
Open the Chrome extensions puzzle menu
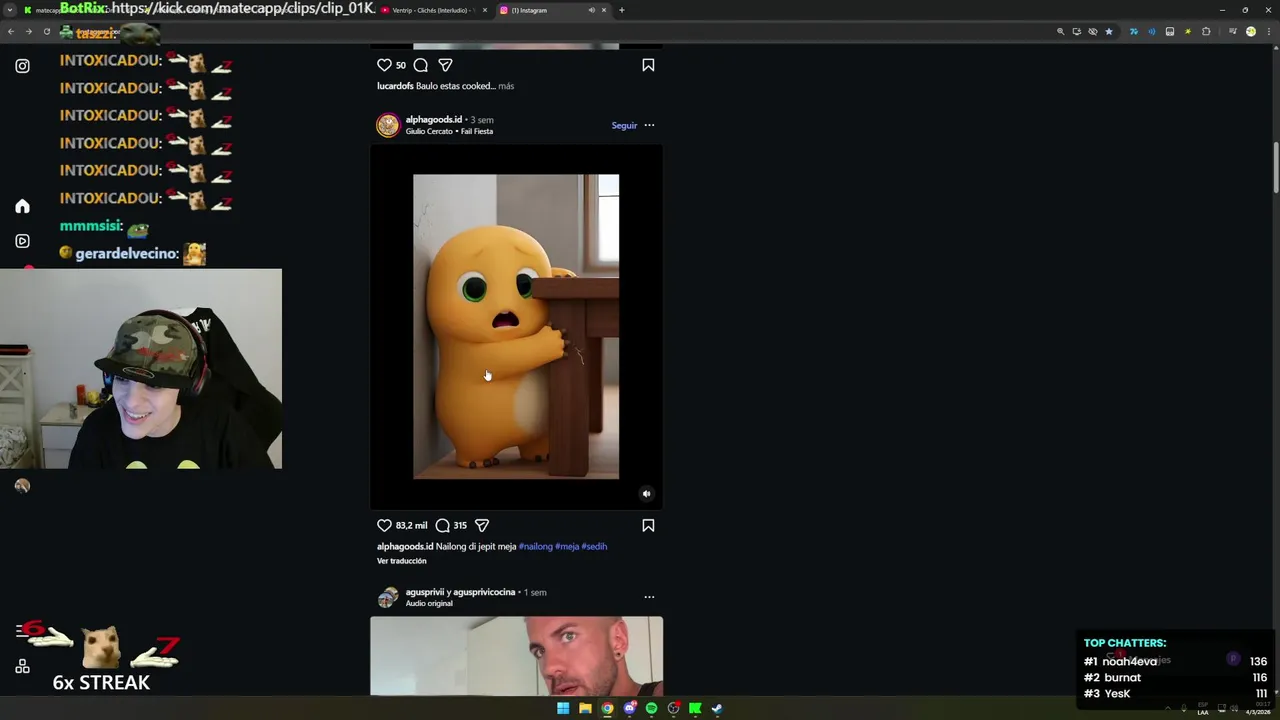pyautogui.click(x=1206, y=31)
